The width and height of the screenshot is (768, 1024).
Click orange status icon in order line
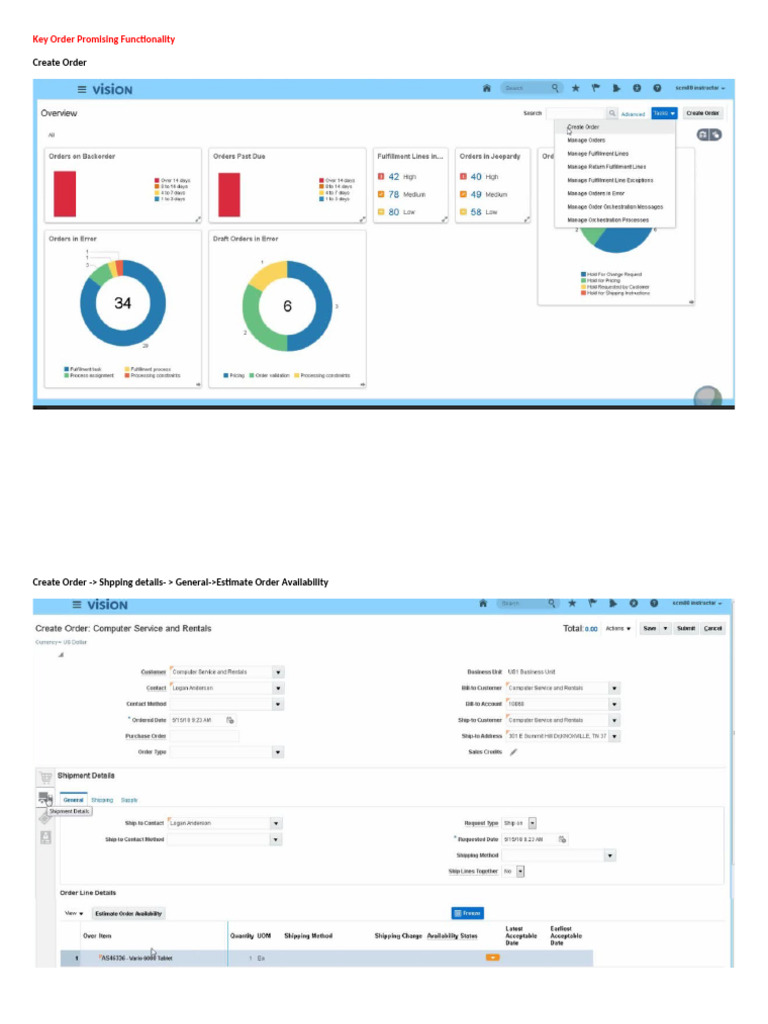coord(492,958)
